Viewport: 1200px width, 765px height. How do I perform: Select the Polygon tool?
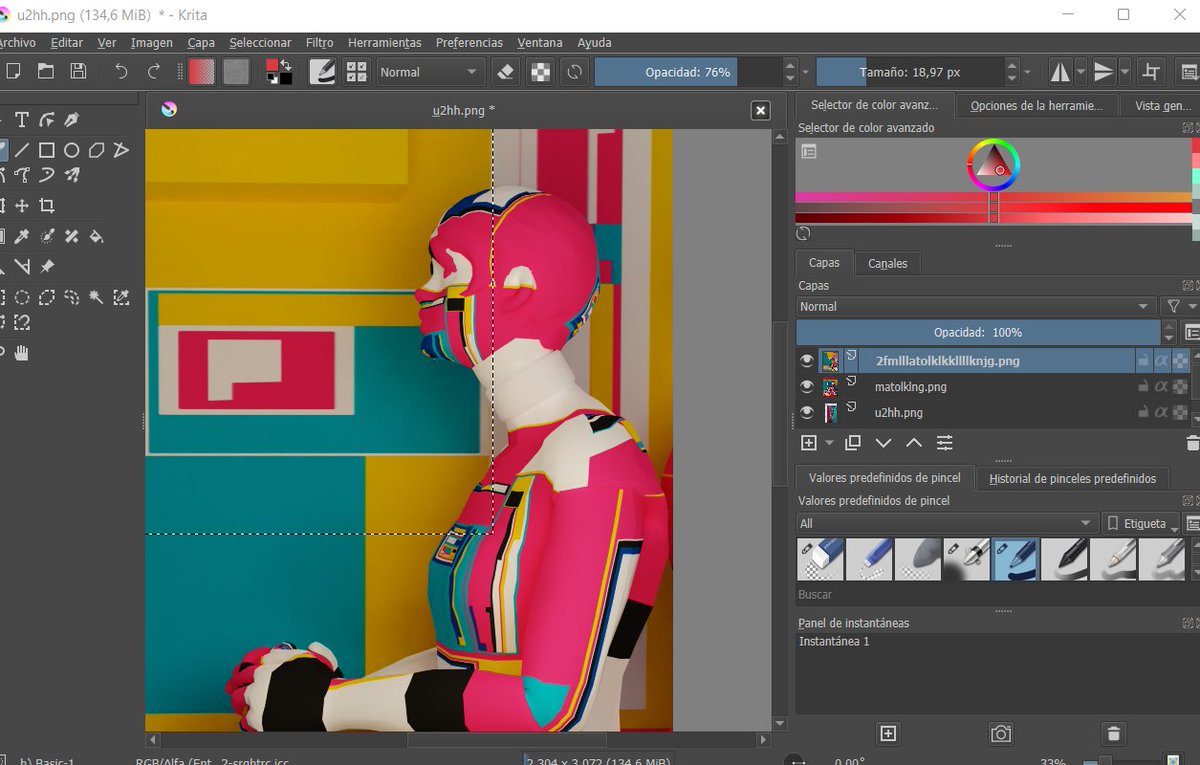96,150
